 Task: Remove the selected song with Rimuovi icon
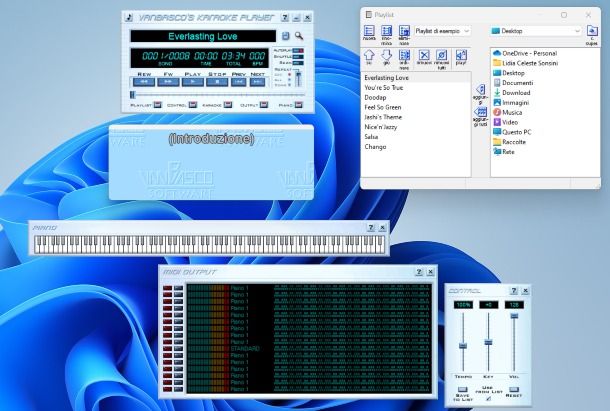pyautogui.click(x=424, y=57)
